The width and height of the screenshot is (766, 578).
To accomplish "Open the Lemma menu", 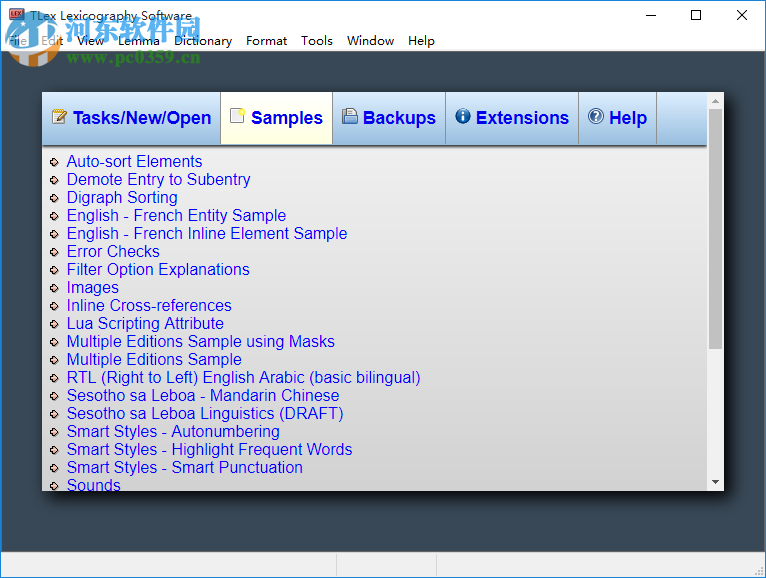I will (139, 41).
